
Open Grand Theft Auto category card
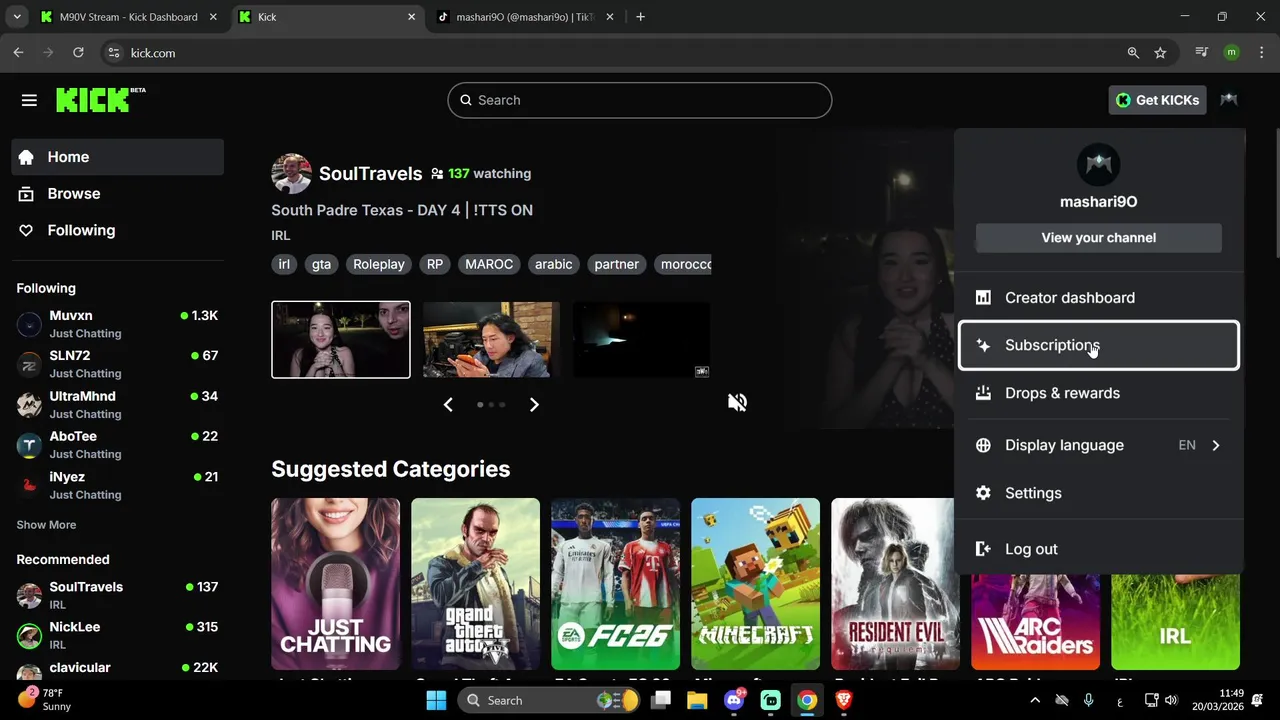tap(476, 584)
